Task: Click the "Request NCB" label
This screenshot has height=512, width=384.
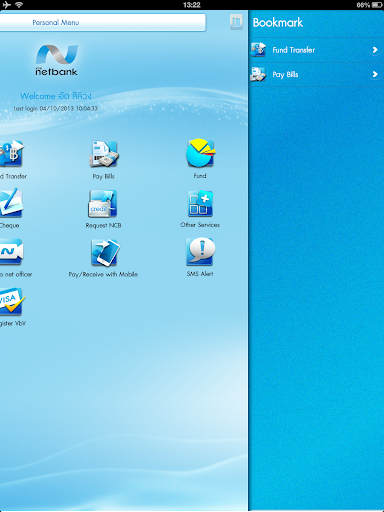Action: [x=103, y=226]
